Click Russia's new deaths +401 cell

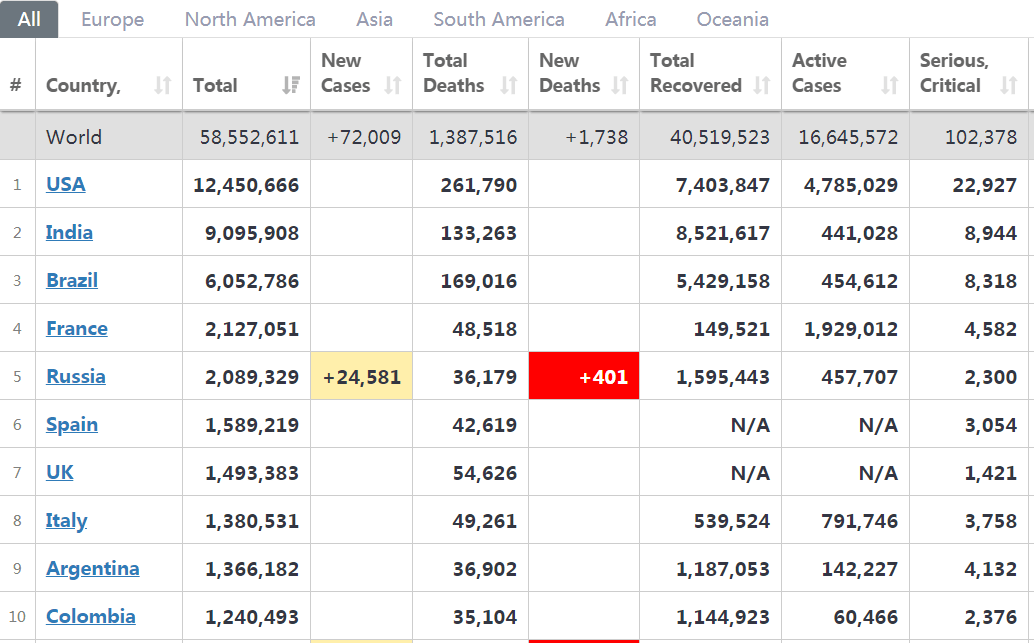point(584,376)
